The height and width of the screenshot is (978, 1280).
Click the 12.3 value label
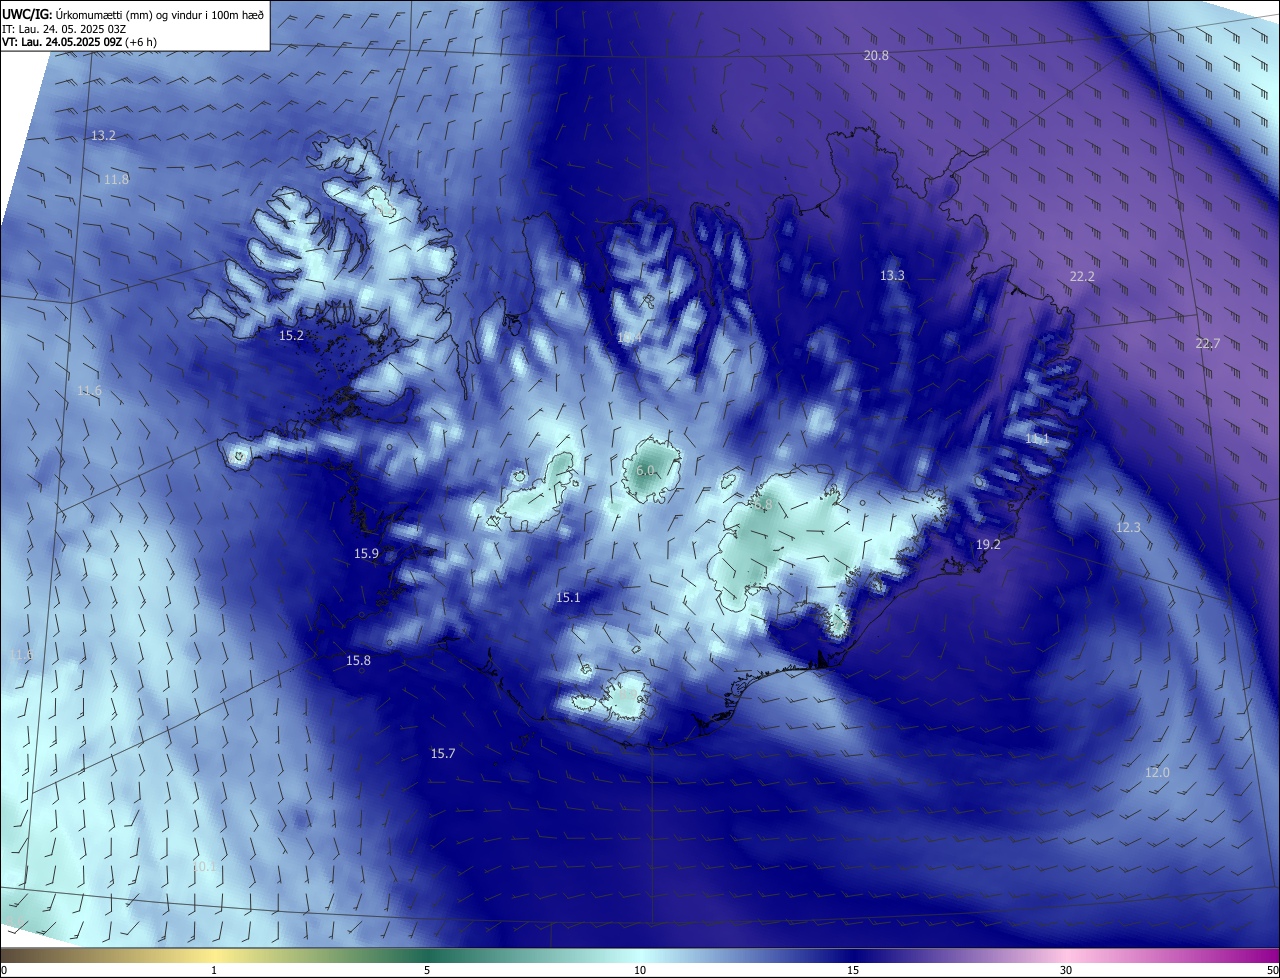click(x=1128, y=527)
